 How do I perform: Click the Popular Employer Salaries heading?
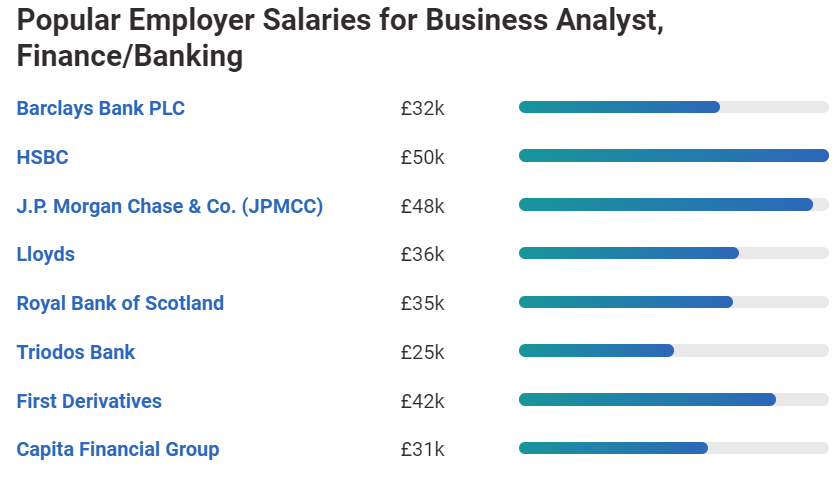coord(340,39)
